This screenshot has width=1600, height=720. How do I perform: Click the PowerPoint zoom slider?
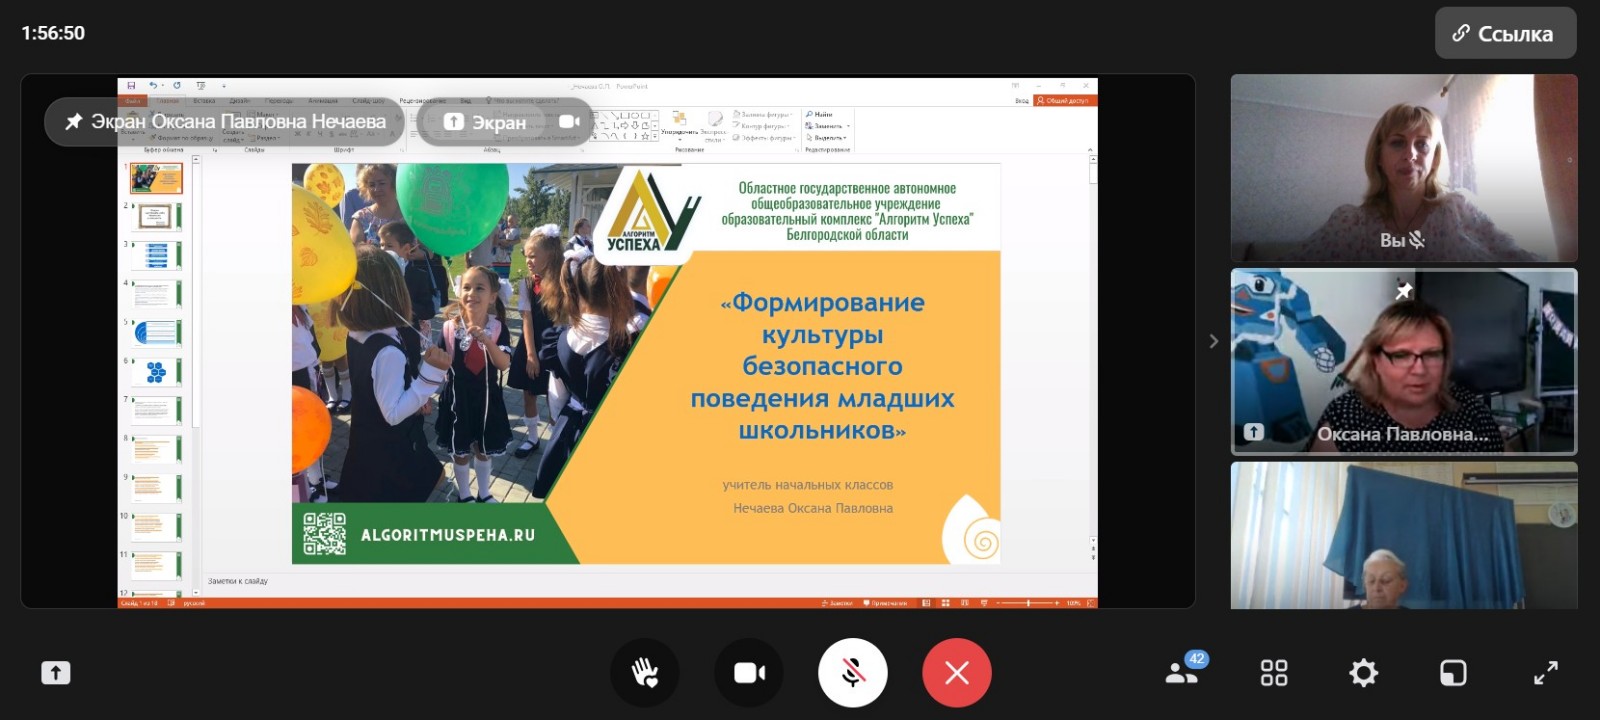point(1028,603)
